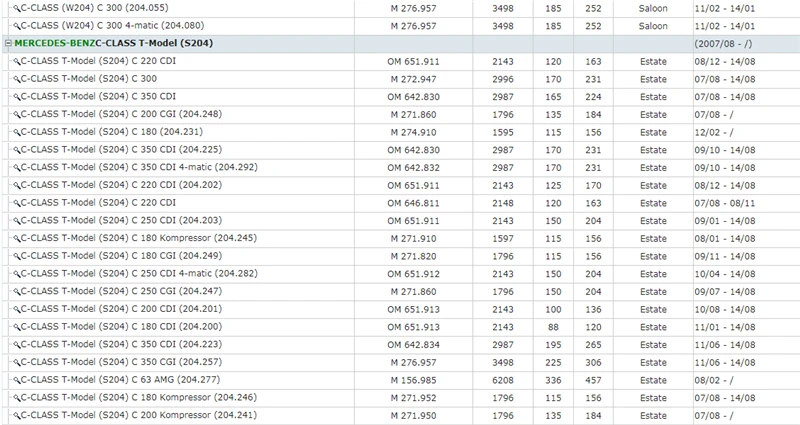The width and height of the screenshot is (800, 425).
Task: Open C-CLASS T-Model C 350 CGI (204.257)
Action: [x=121, y=362]
